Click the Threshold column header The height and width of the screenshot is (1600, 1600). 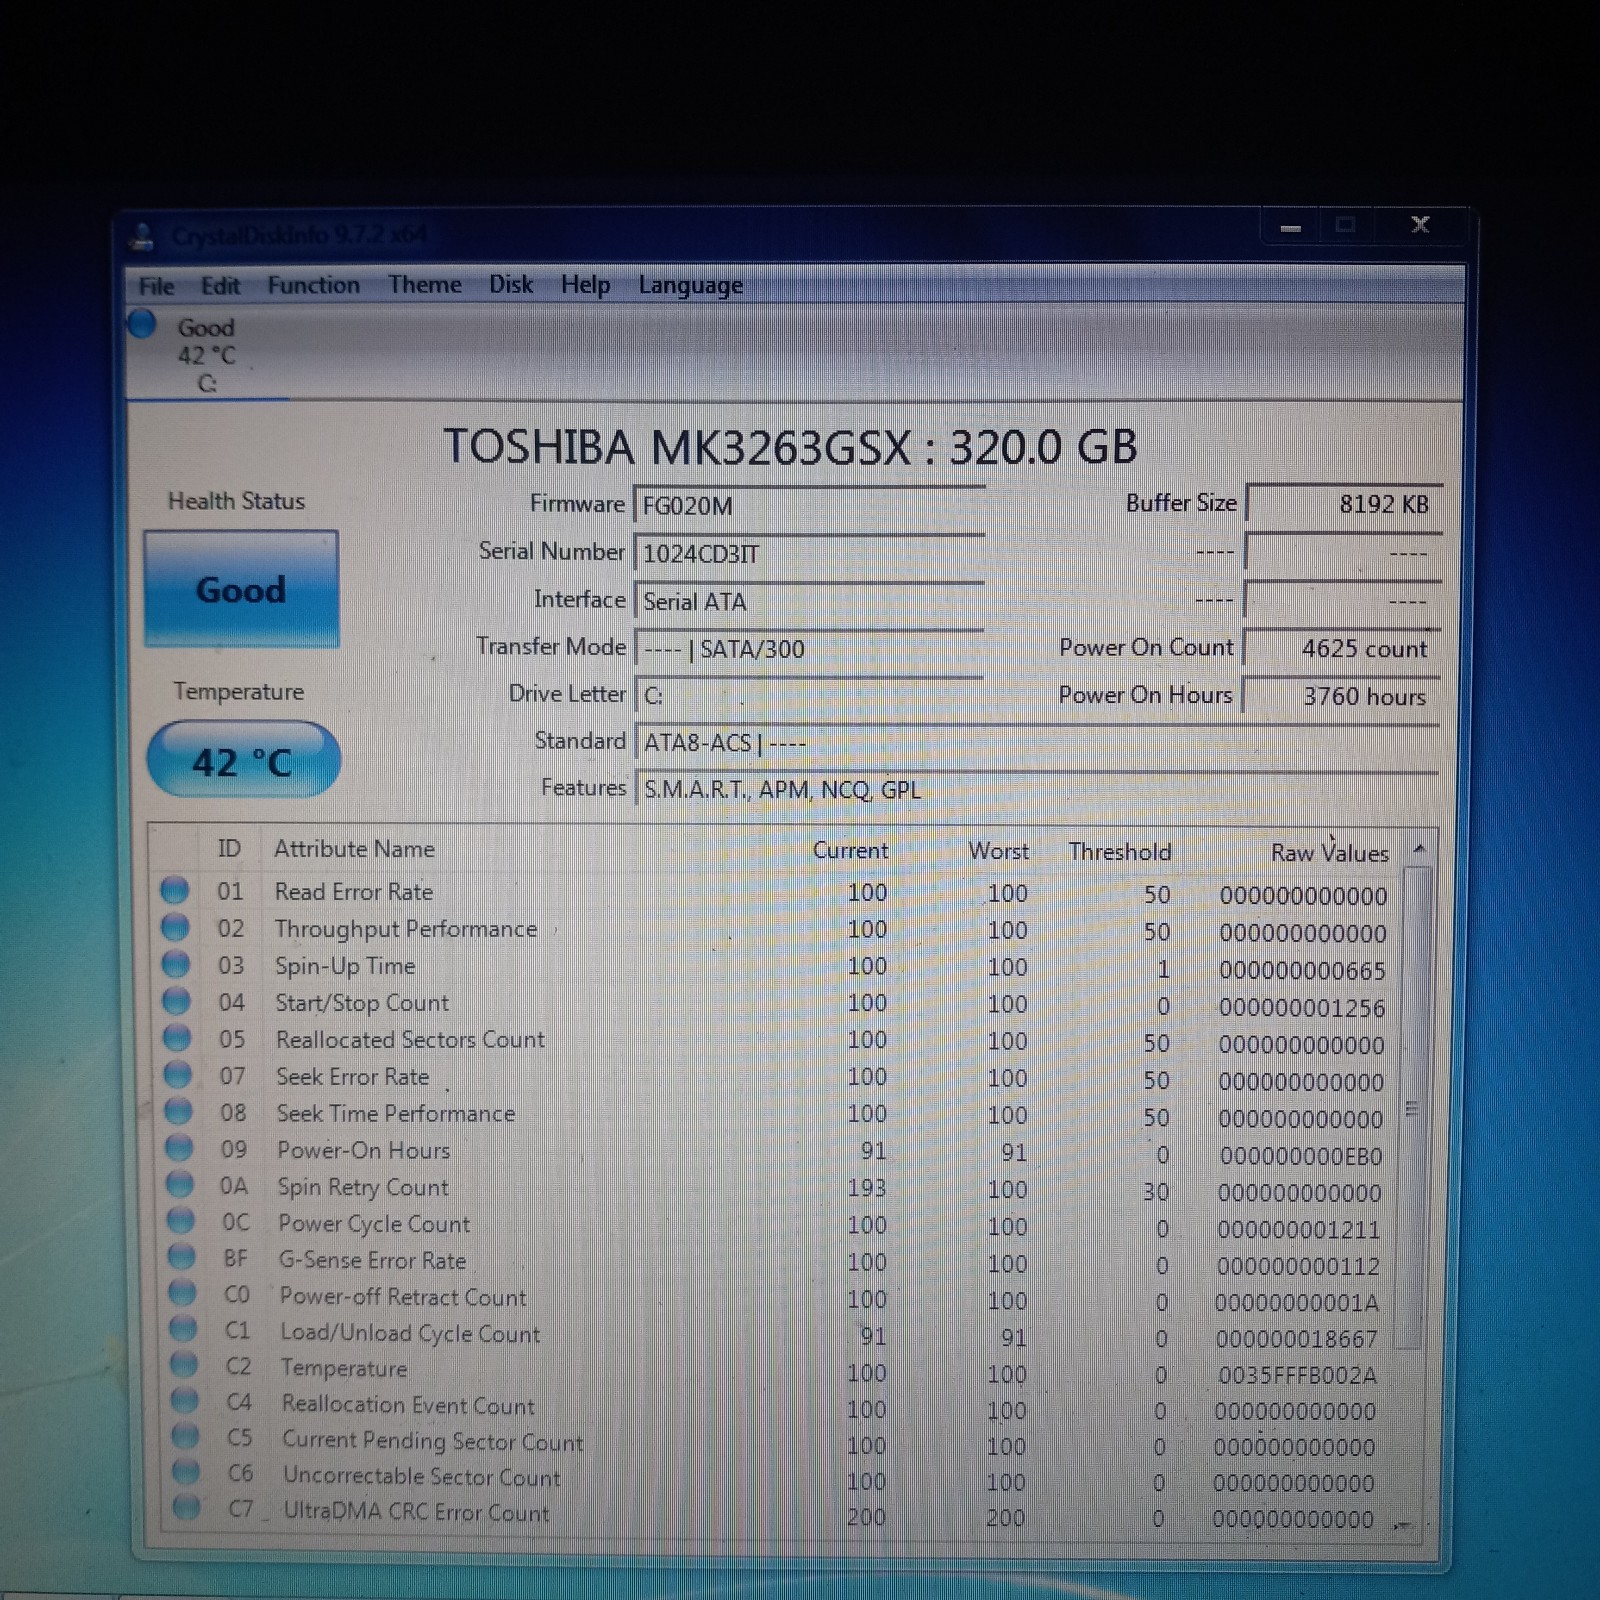(x=1119, y=852)
